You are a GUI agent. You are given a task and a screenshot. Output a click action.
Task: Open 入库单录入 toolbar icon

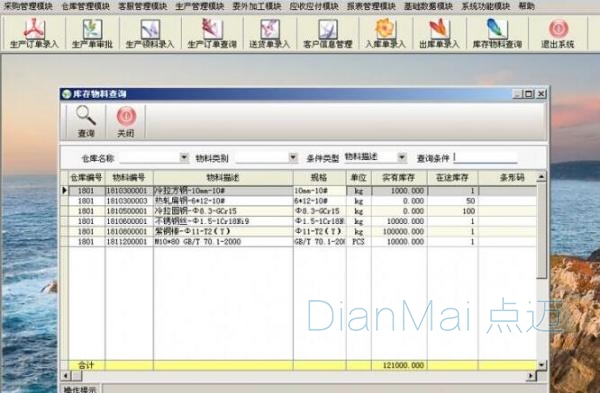tap(385, 33)
